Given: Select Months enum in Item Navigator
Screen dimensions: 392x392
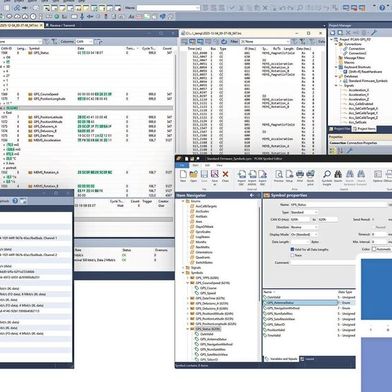Looking at the screenshot, I should [201, 242].
